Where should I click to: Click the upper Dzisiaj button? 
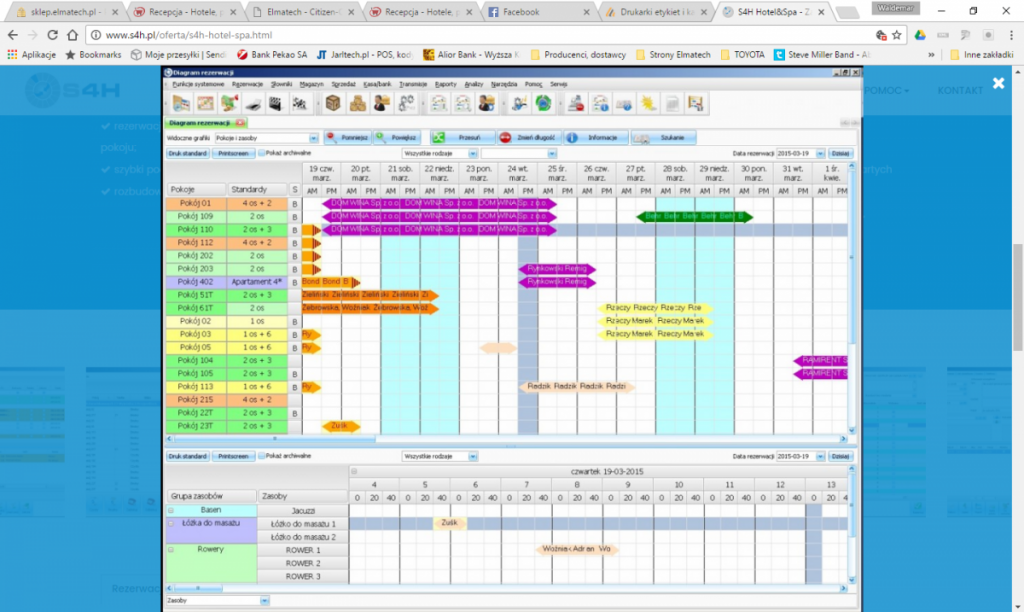[840, 154]
